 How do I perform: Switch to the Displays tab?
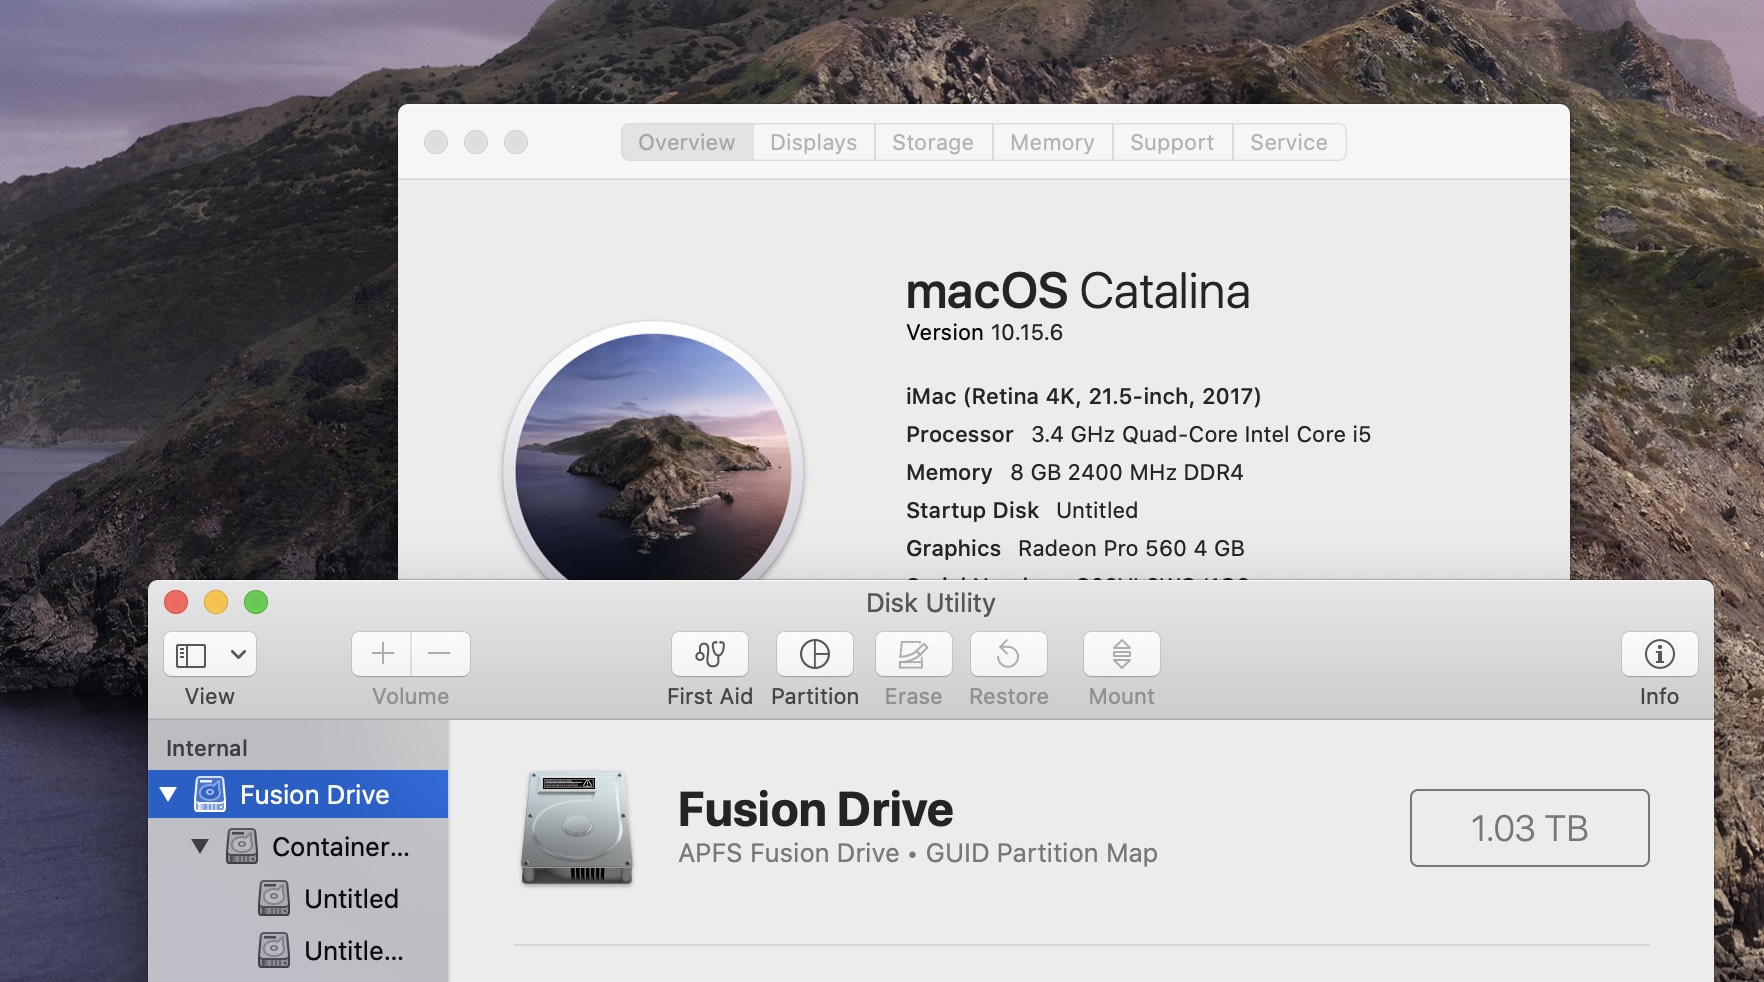coord(812,142)
